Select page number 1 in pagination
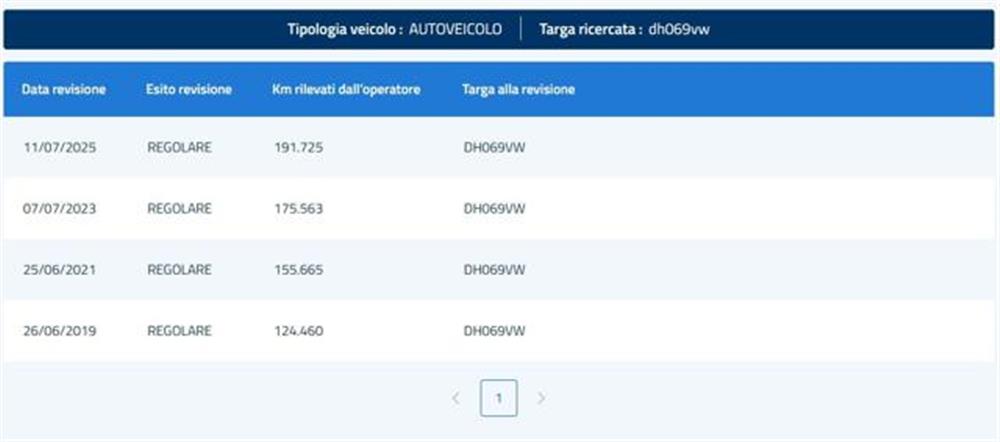This screenshot has width=1000, height=442. point(498,398)
